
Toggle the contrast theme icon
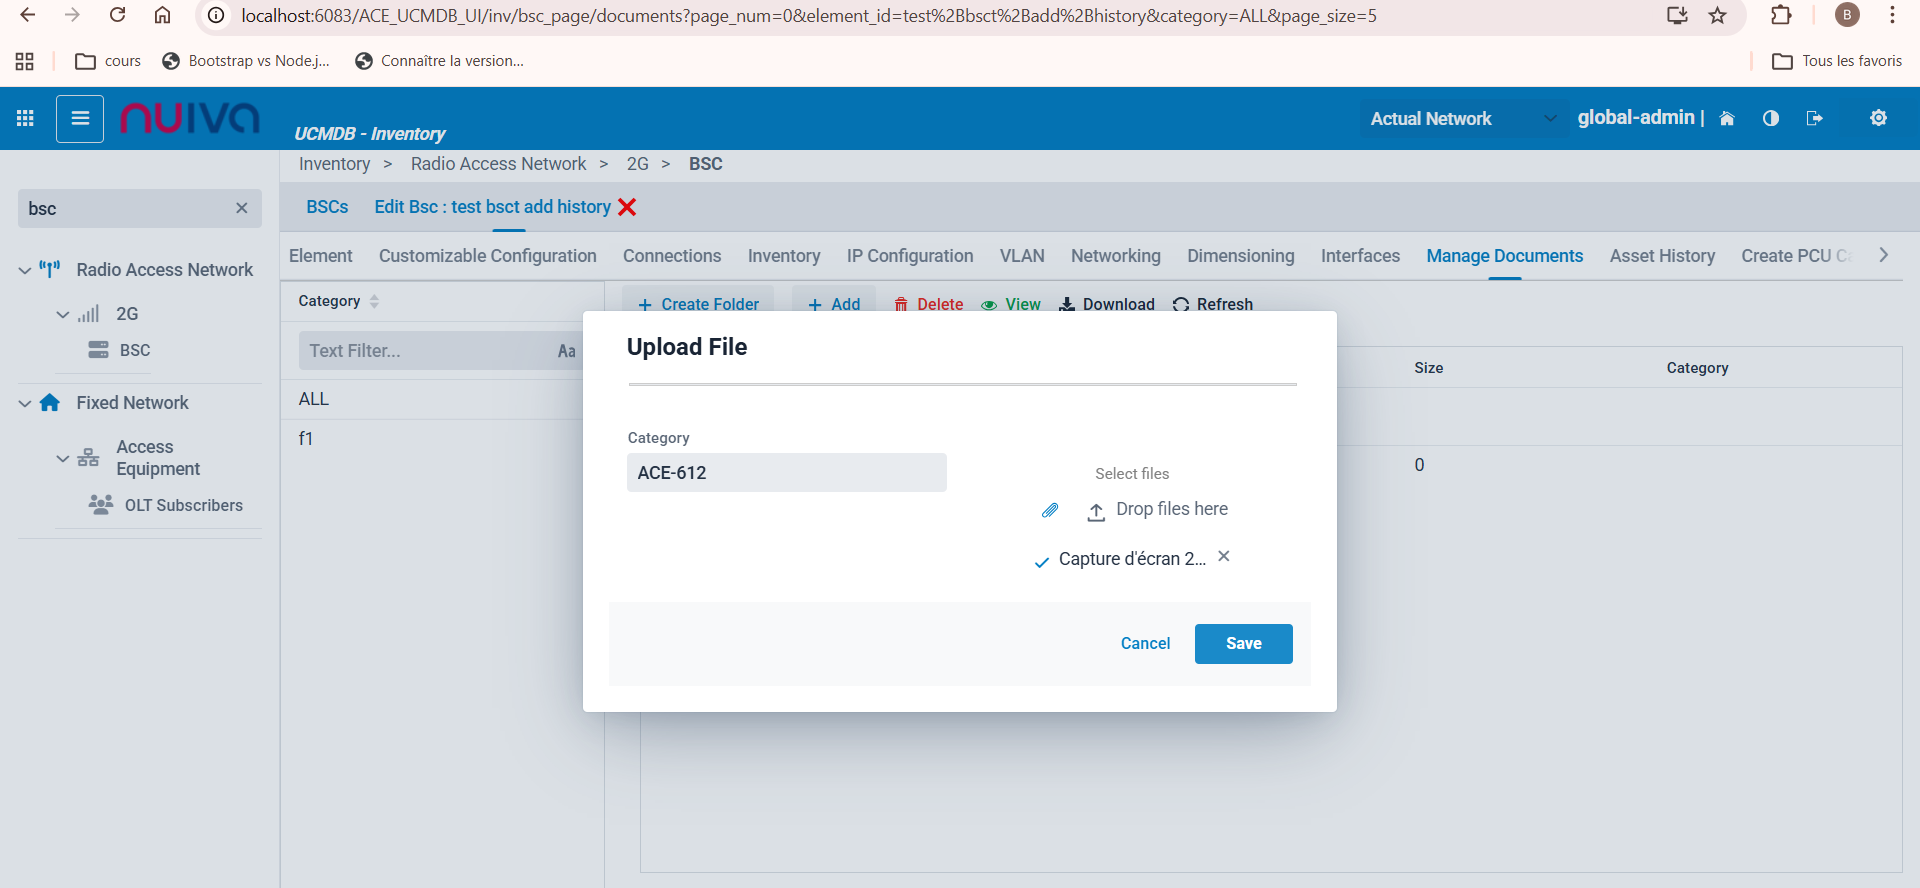click(x=1771, y=119)
